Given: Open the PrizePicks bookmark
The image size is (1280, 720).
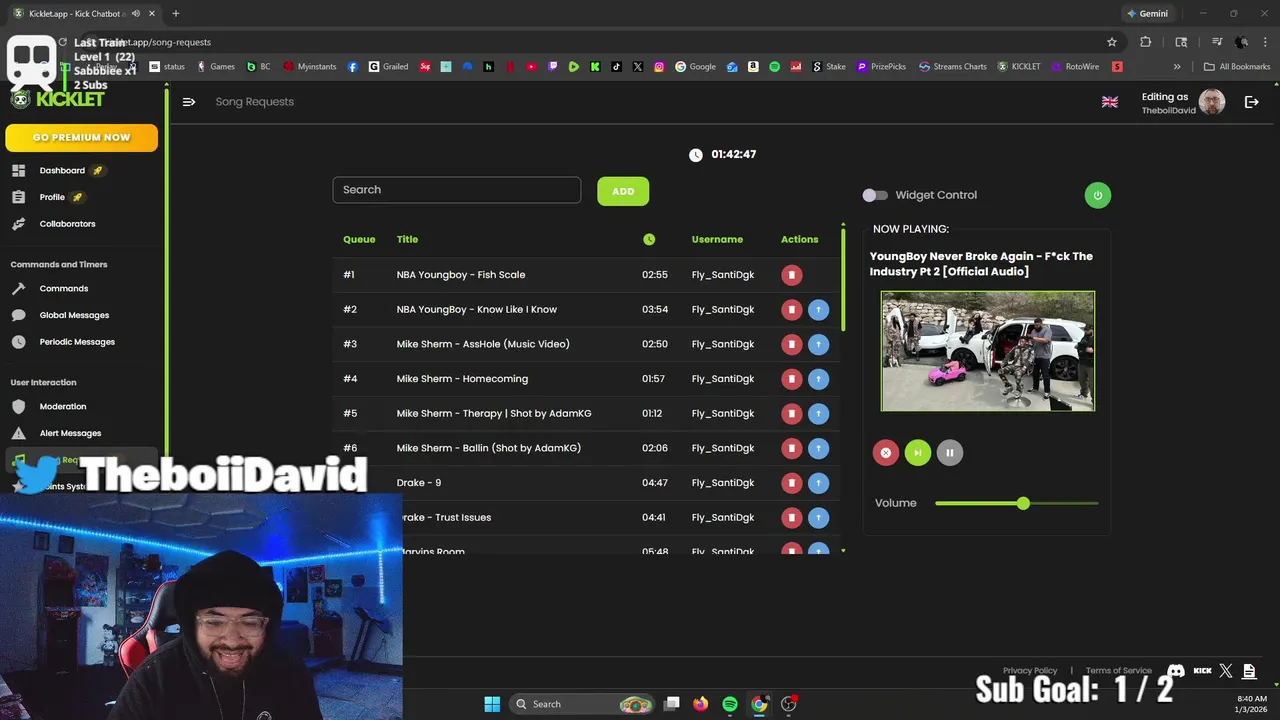Looking at the screenshot, I should [881, 67].
